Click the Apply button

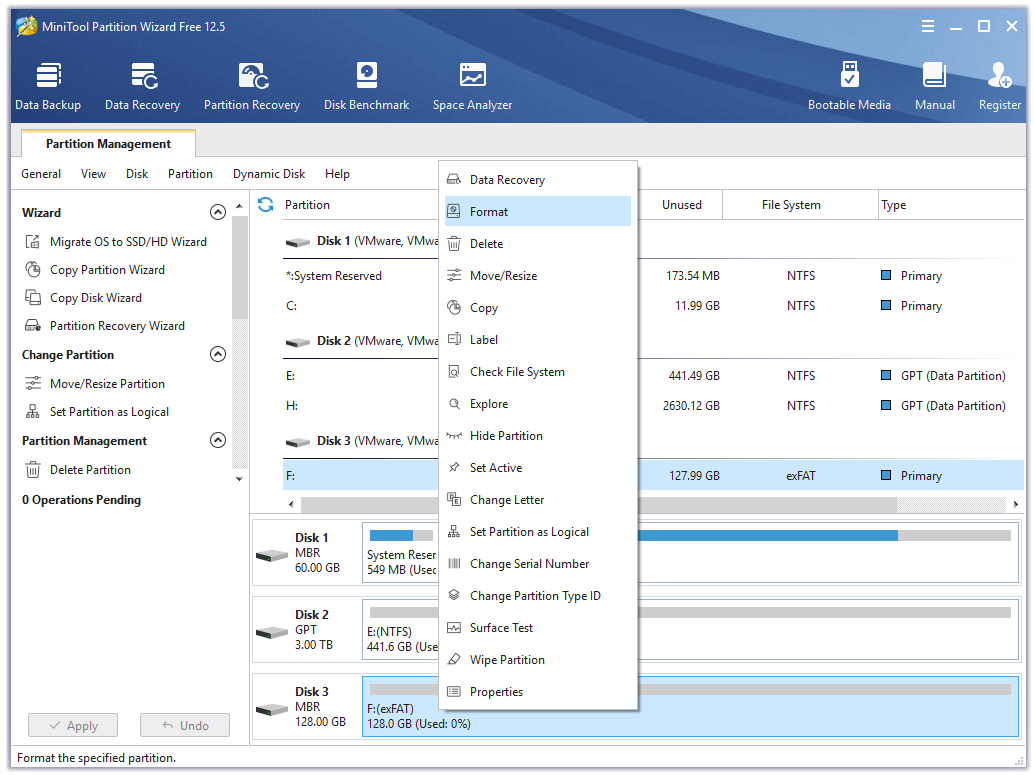(x=73, y=726)
